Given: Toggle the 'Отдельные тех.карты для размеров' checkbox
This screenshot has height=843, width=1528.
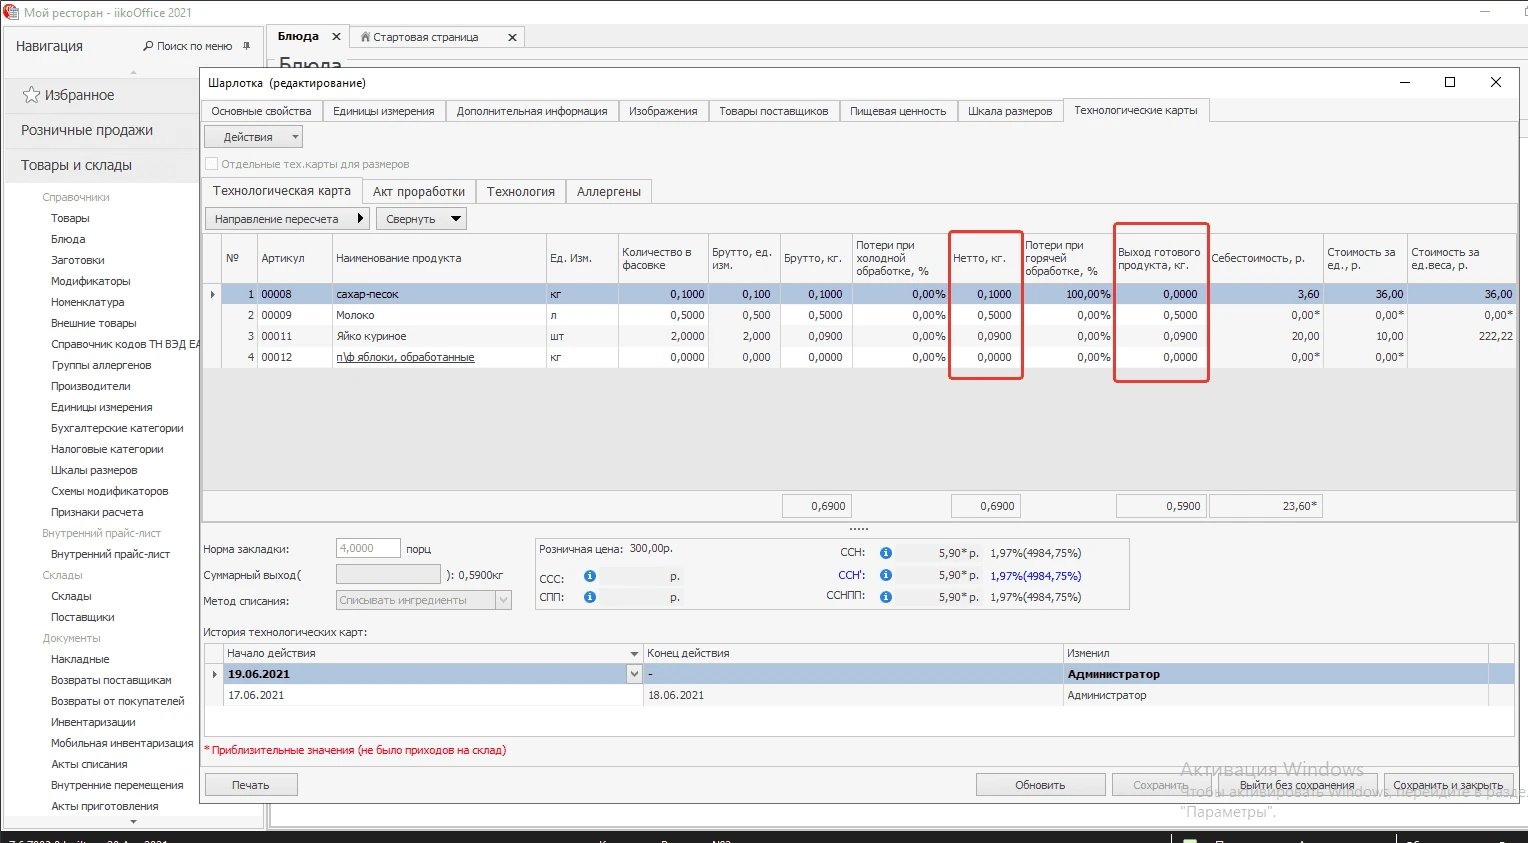Looking at the screenshot, I should (211, 164).
